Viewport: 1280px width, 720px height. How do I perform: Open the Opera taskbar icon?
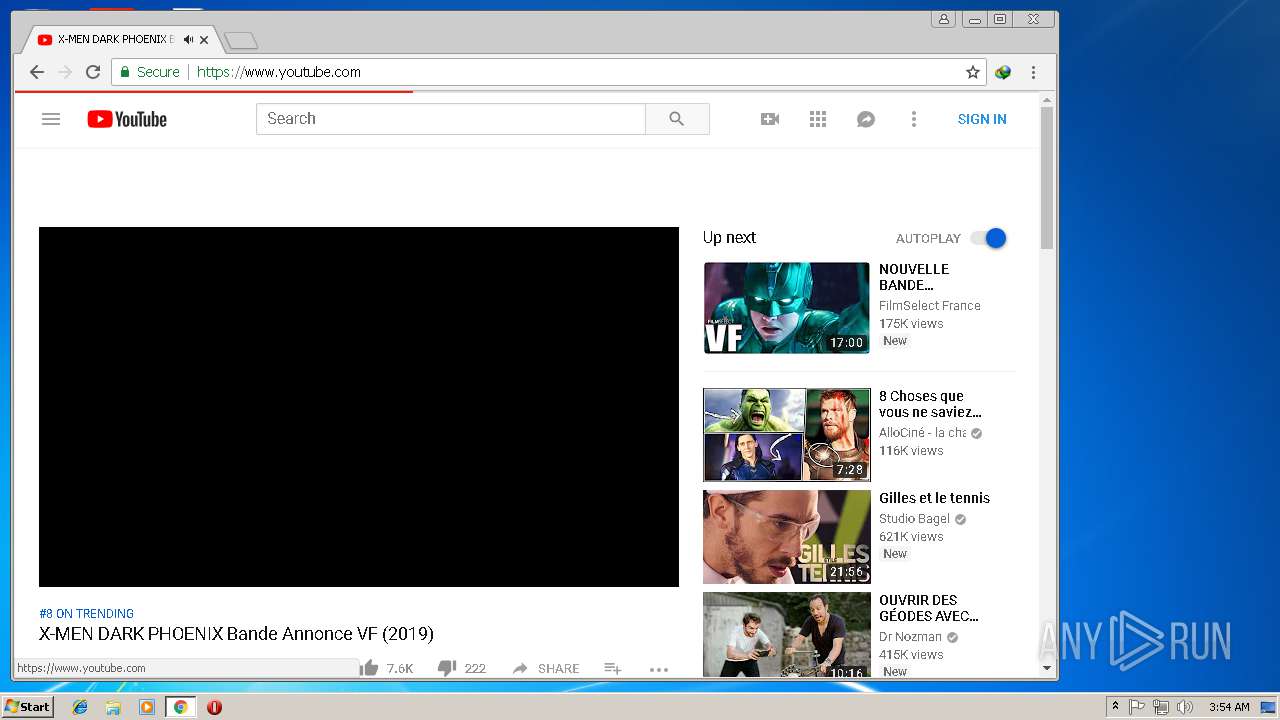tap(214, 707)
